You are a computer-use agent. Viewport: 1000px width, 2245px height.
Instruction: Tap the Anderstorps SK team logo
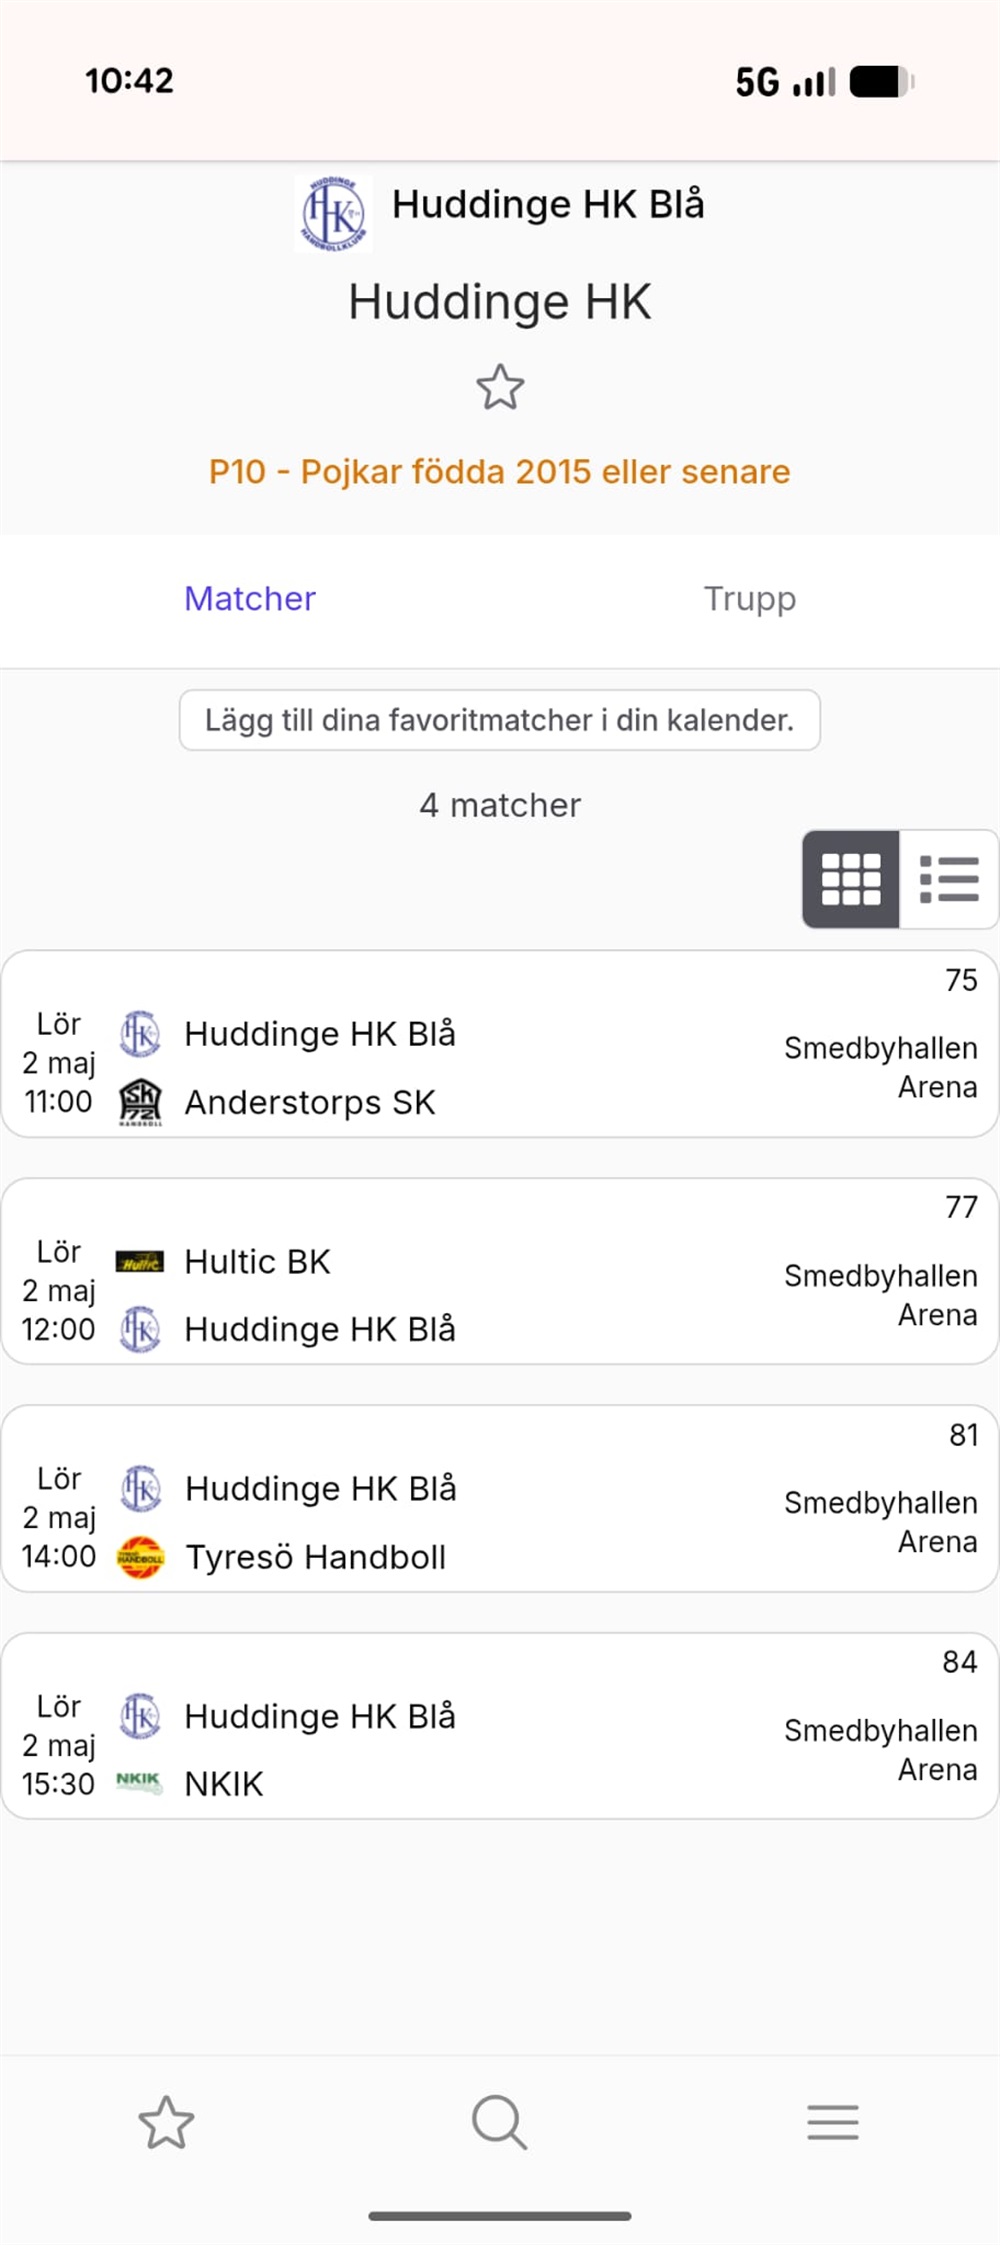click(x=140, y=1102)
